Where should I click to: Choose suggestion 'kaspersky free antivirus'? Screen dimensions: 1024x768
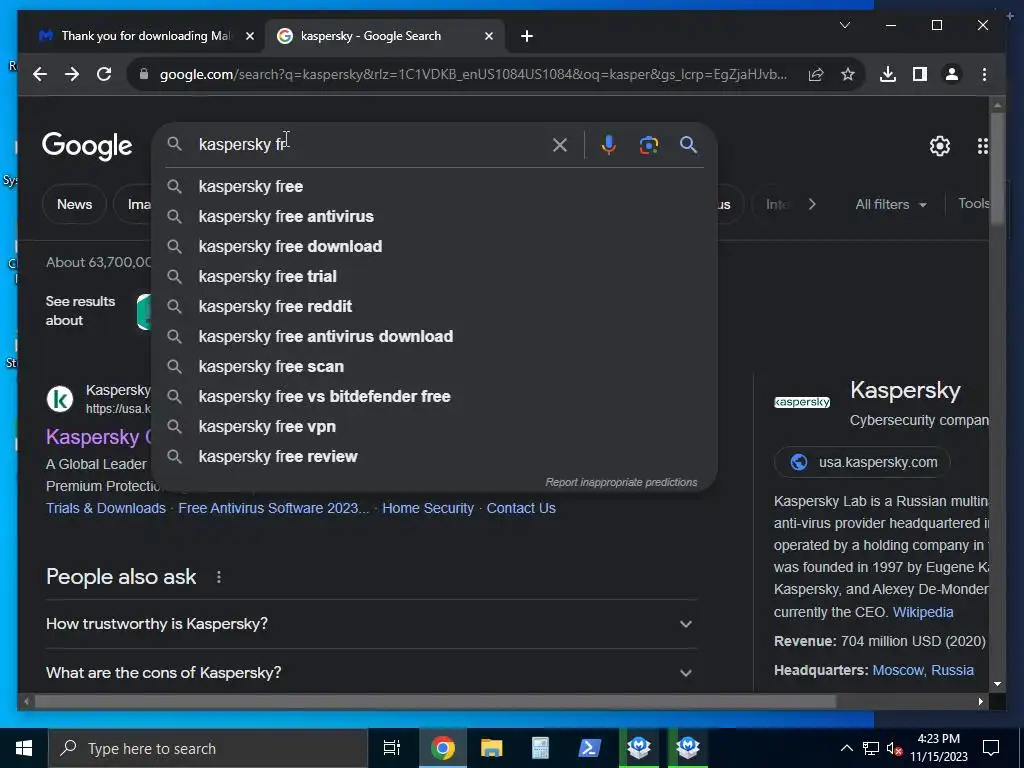click(x=434, y=217)
